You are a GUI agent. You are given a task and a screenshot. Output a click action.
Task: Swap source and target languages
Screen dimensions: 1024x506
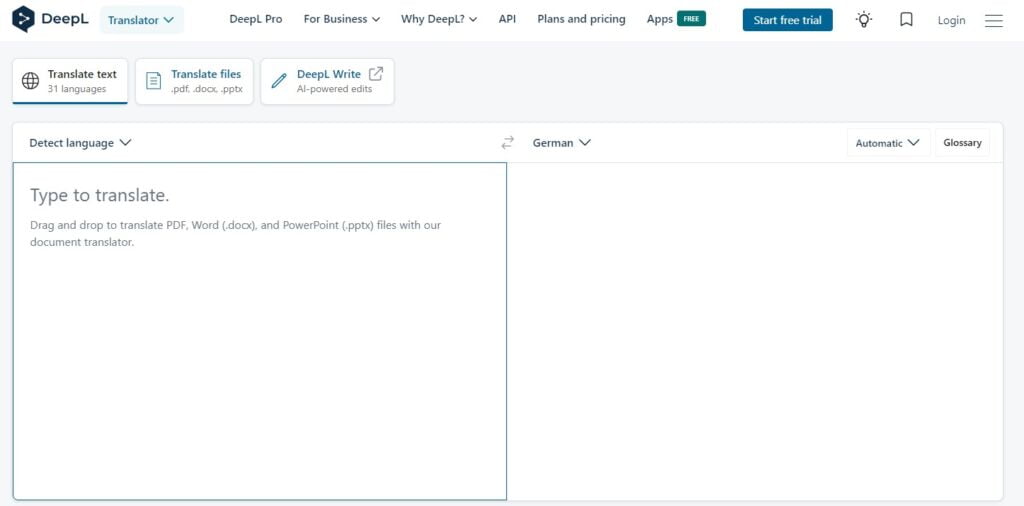[x=508, y=143]
